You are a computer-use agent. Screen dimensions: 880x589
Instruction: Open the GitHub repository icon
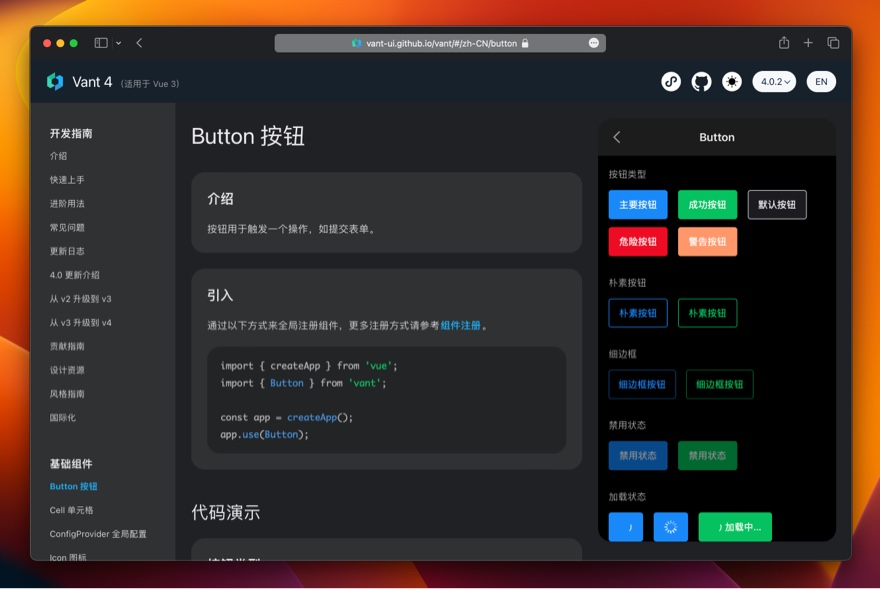701,82
